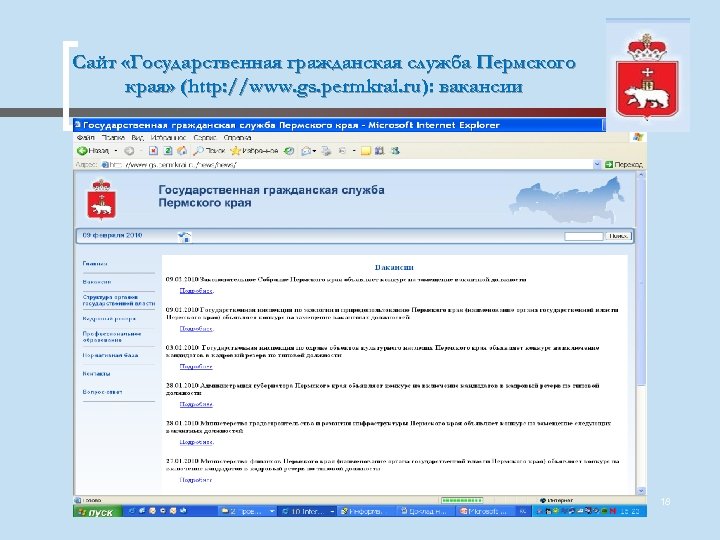Screen dimensions: 720x540
Task: Click the Stop loading icon
Action: [153, 151]
